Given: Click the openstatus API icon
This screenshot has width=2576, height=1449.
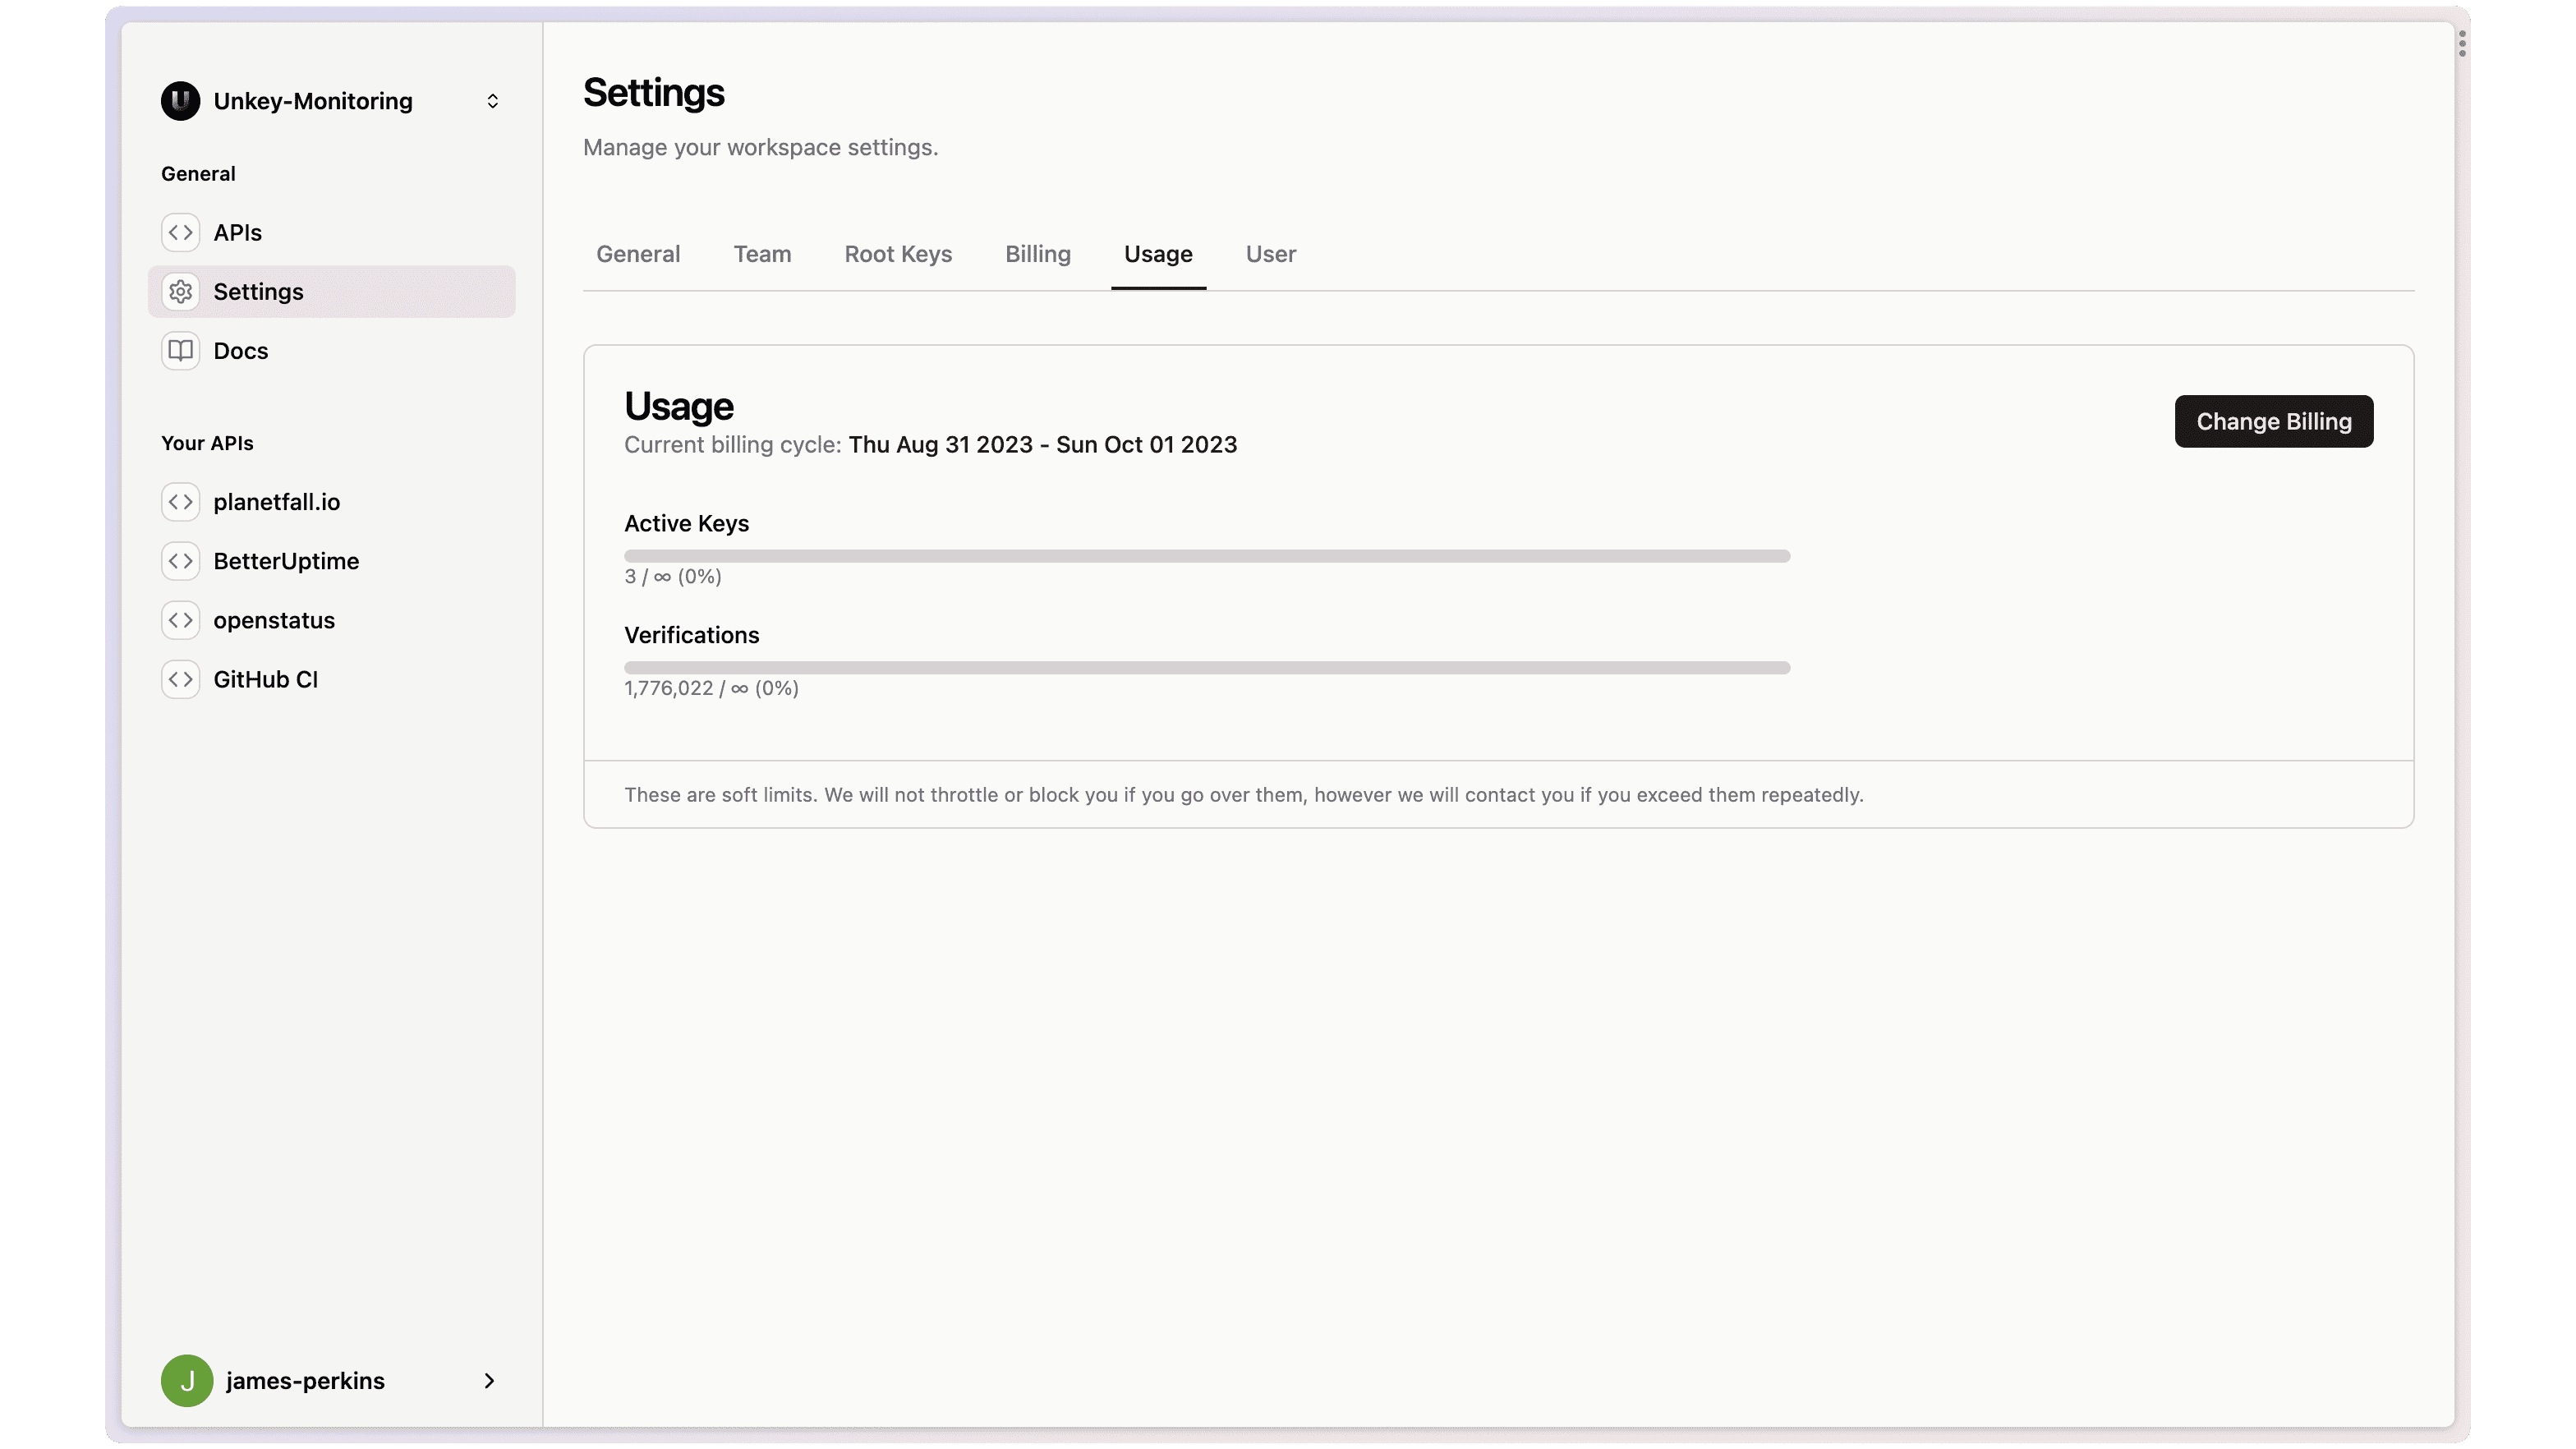Looking at the screenshot, I should pos(180,620).
